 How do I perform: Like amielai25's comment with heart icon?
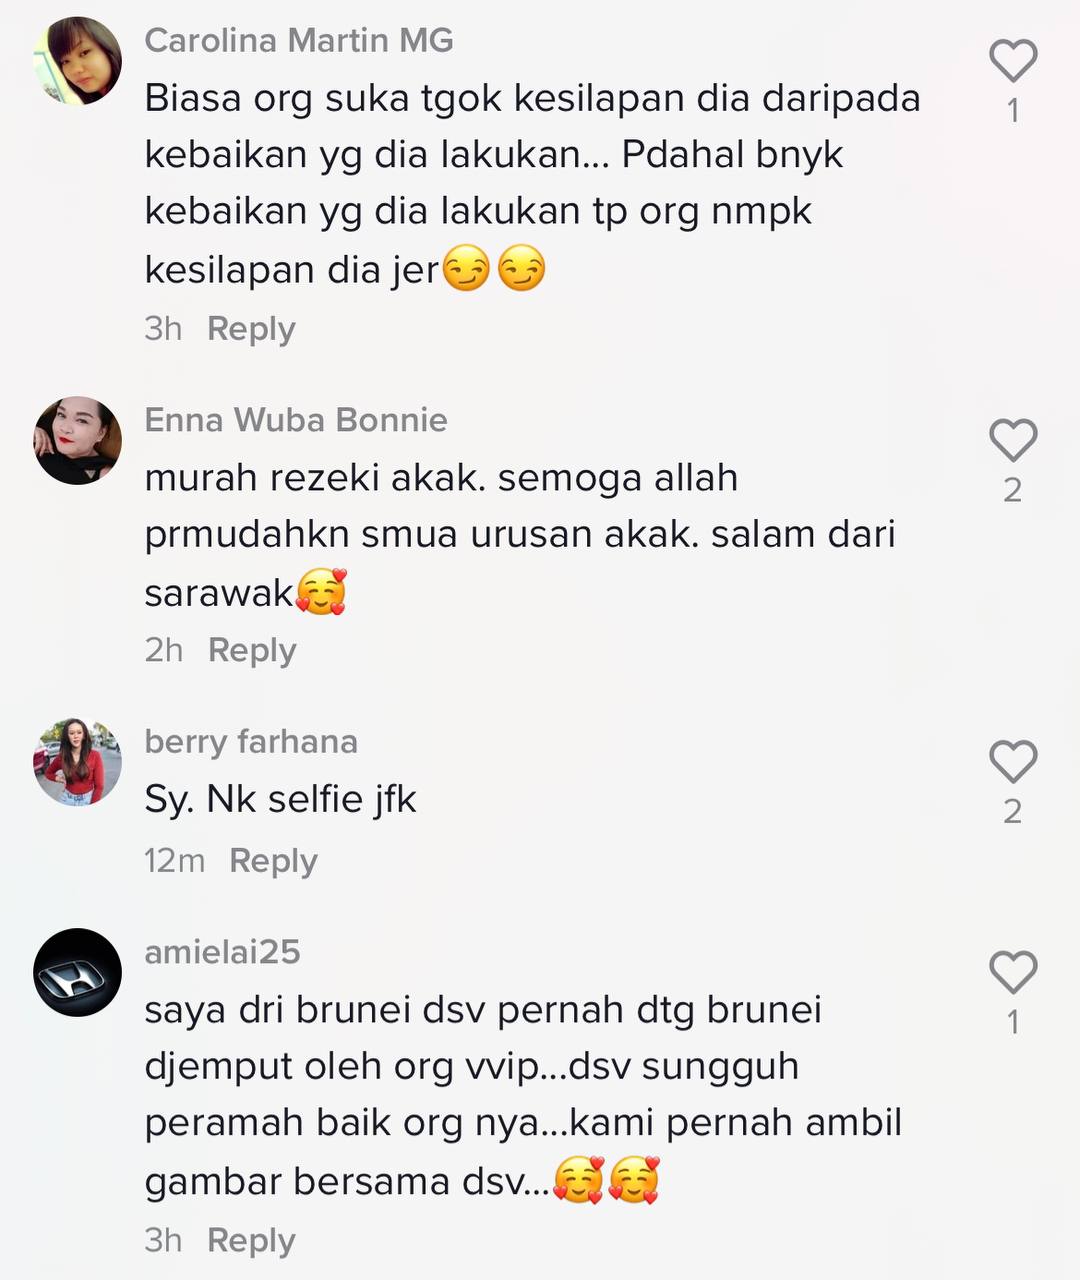(1013, 972)
